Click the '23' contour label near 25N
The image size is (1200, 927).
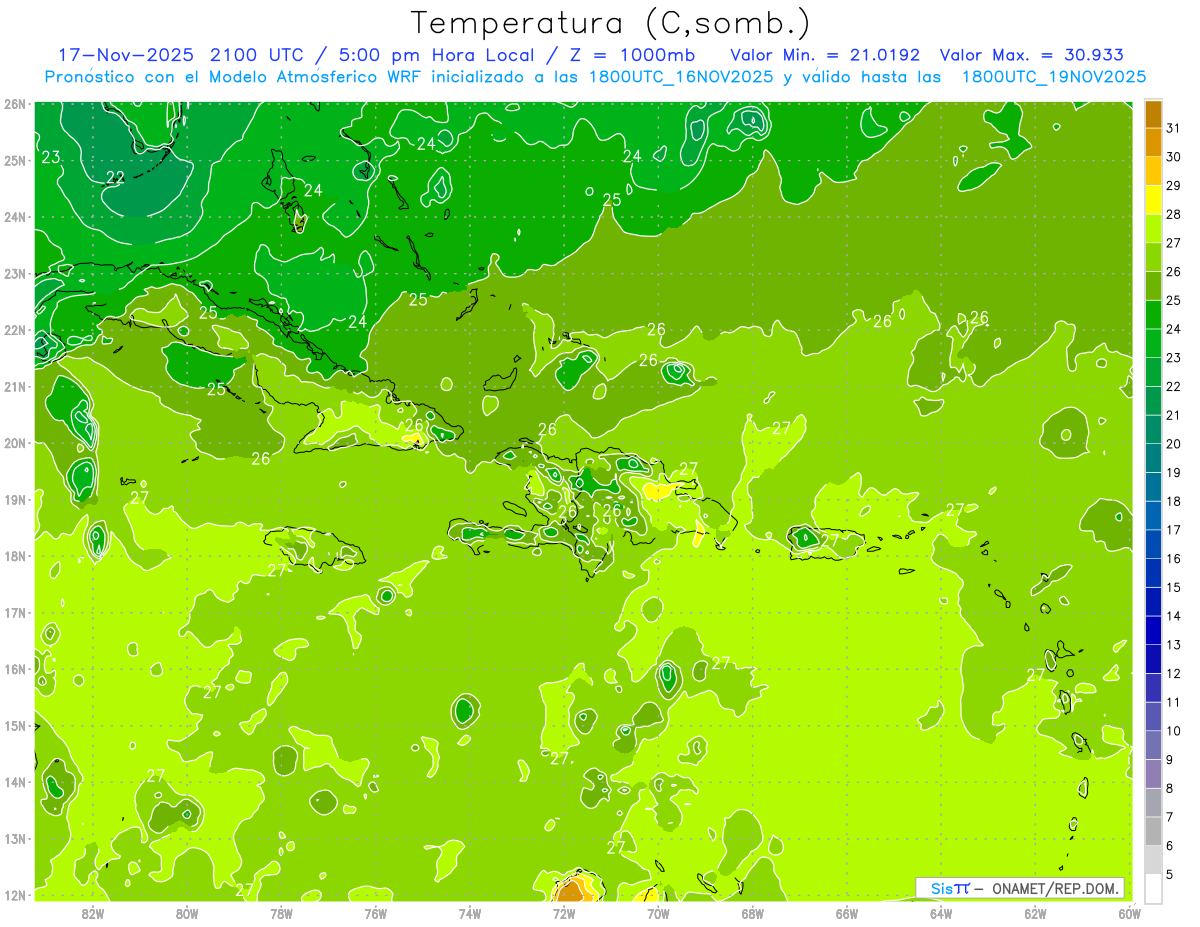tap(51, 157)
